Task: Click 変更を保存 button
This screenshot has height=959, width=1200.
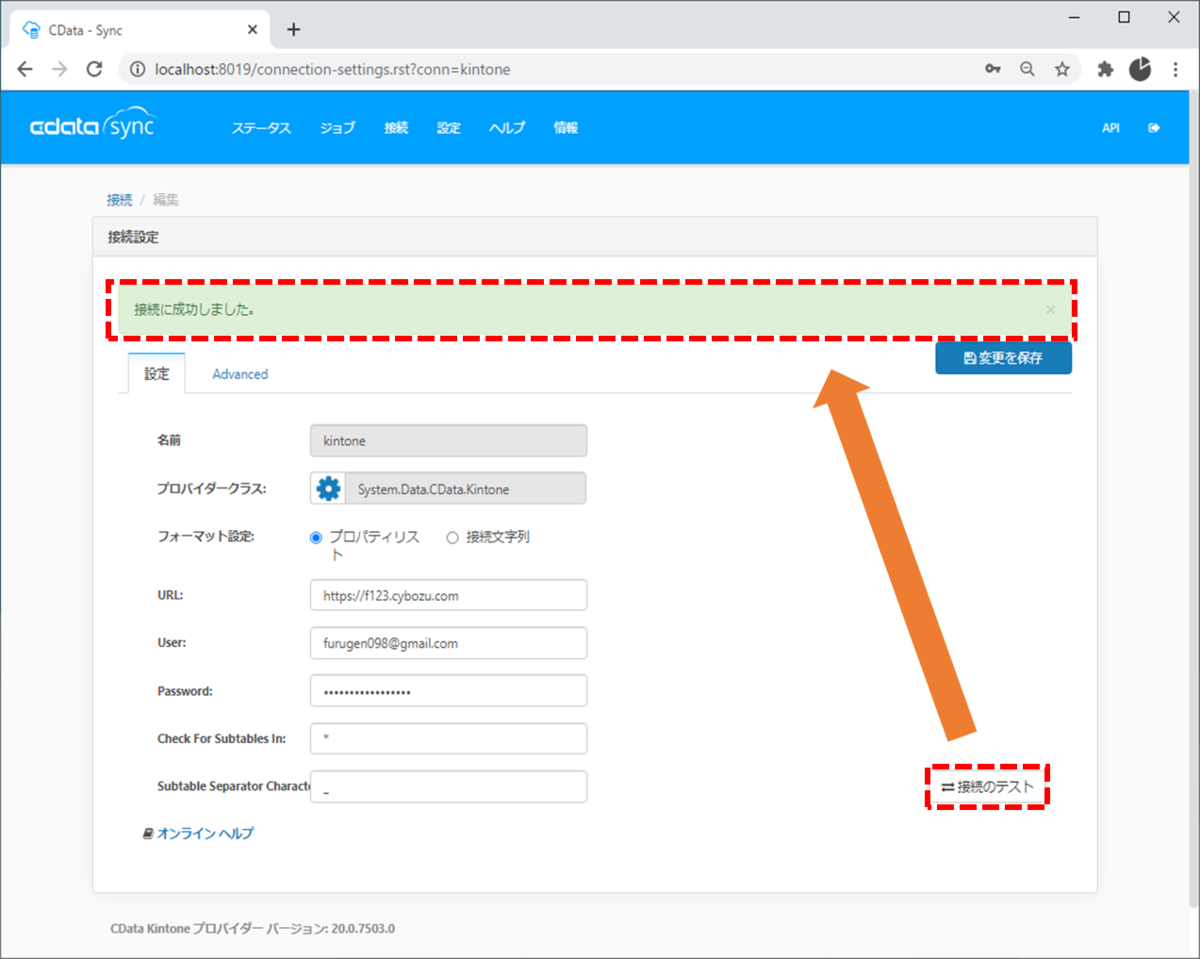Action: pyautogui.click(x=1003, y=358)
